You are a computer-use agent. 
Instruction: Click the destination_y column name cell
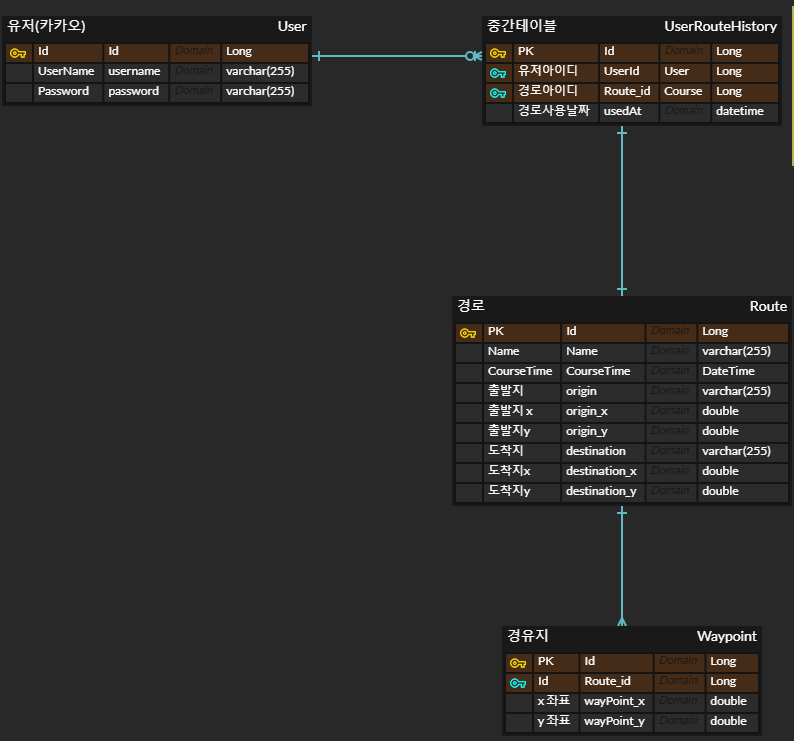point(603,492)
